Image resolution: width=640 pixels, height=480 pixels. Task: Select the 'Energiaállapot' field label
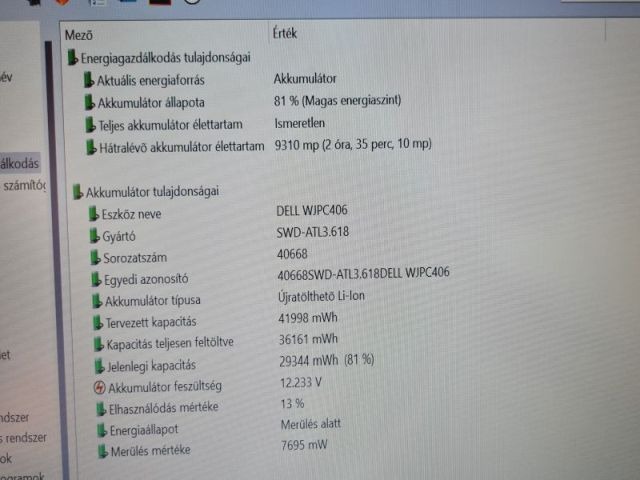pyautogui.click(x=144, y=430)
